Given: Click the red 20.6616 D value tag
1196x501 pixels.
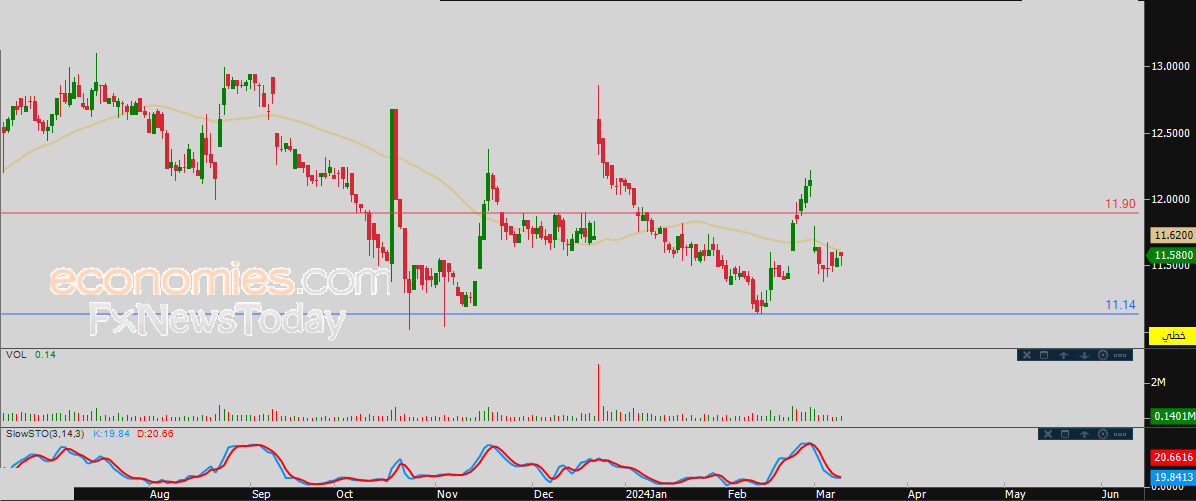Looking at the screenshot, I should [x=1172, y=458].
